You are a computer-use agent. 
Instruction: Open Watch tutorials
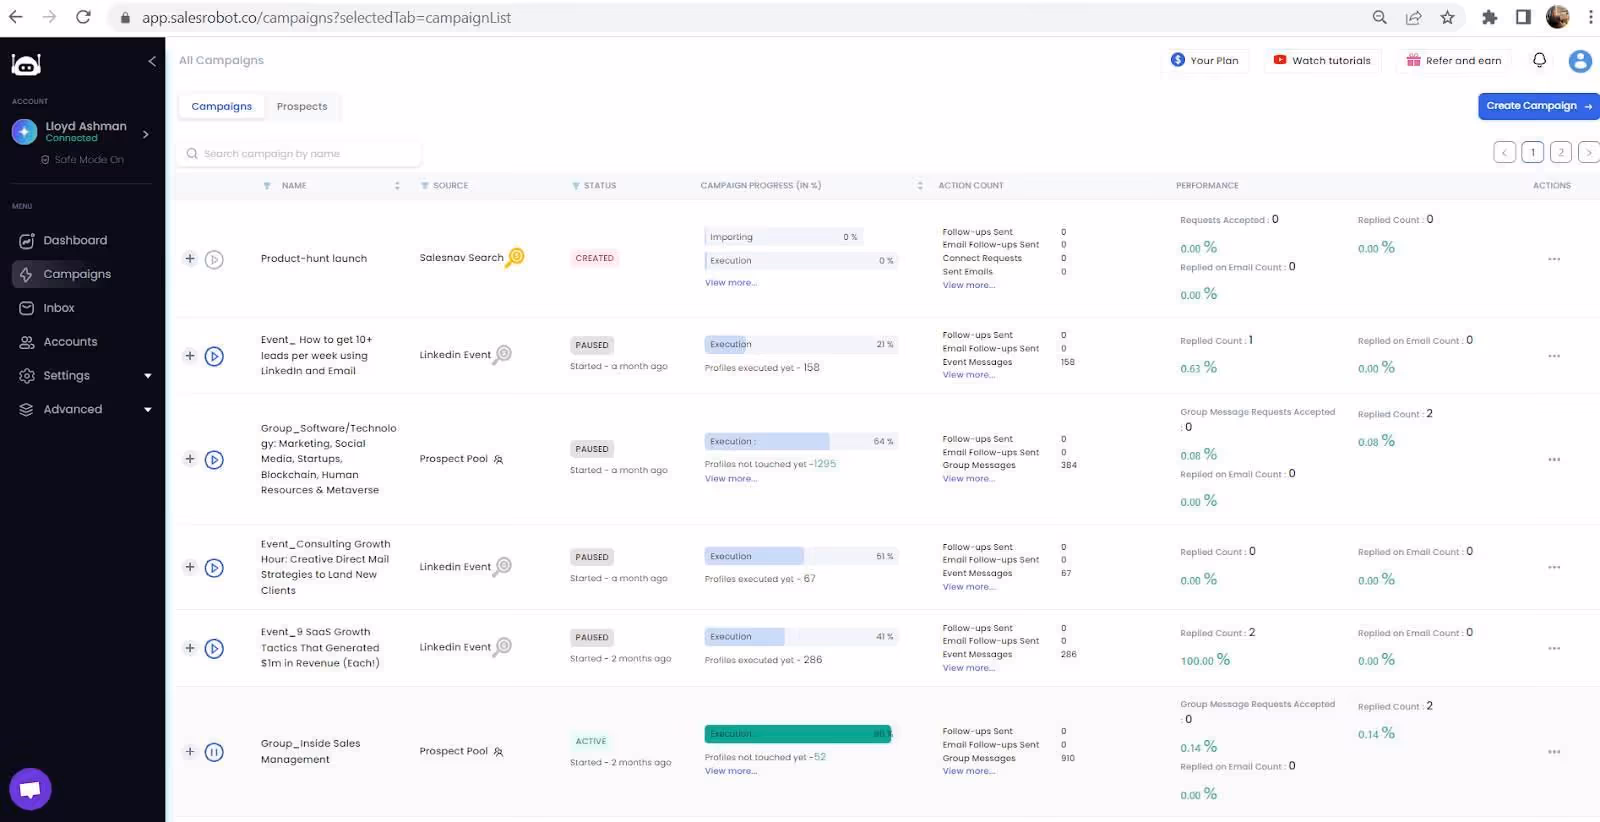1322,60
